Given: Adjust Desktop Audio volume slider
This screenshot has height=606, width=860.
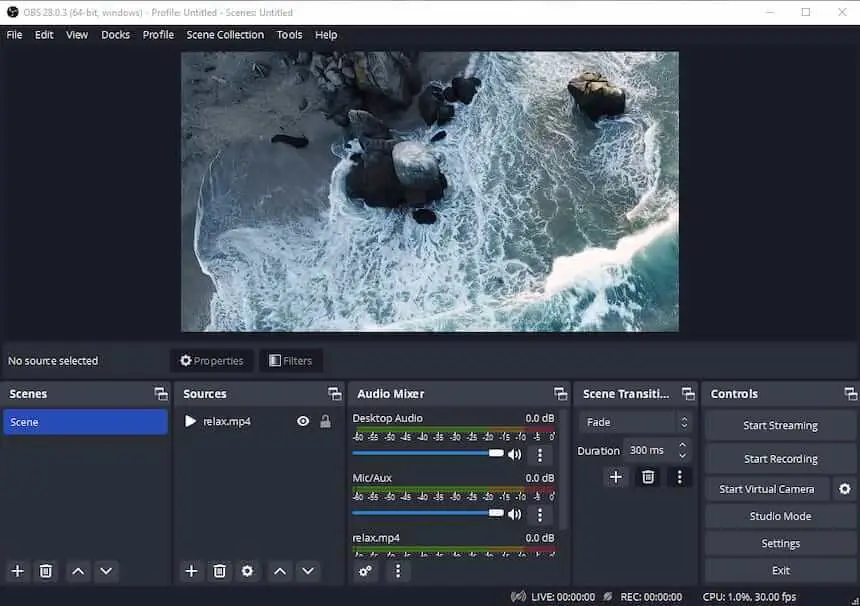Looking at the screenshot, I should click(428, 453).
